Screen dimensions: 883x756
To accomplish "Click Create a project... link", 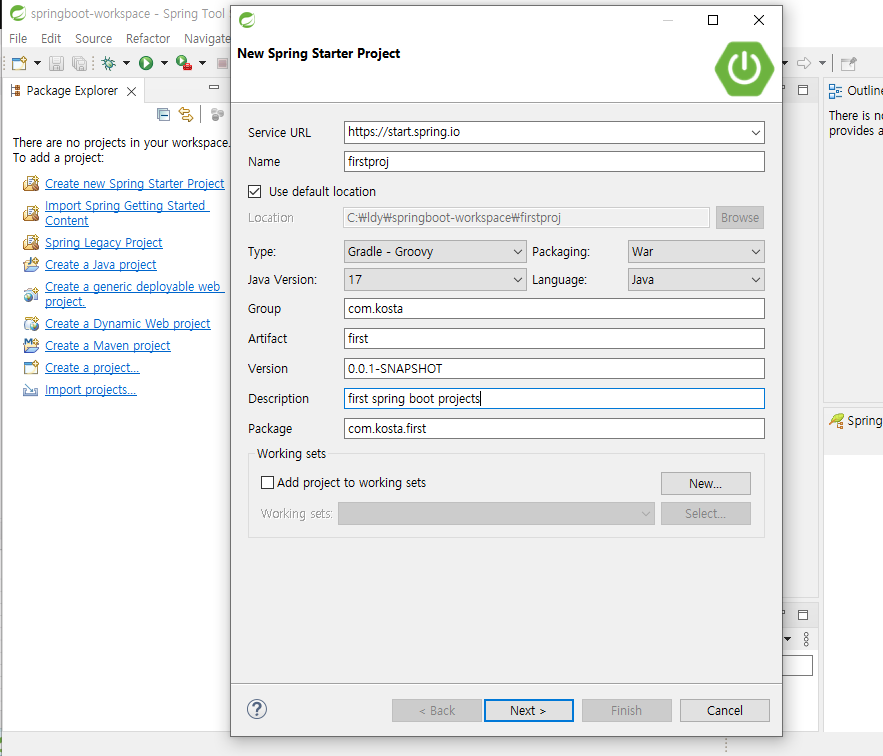I will point(92,368).
